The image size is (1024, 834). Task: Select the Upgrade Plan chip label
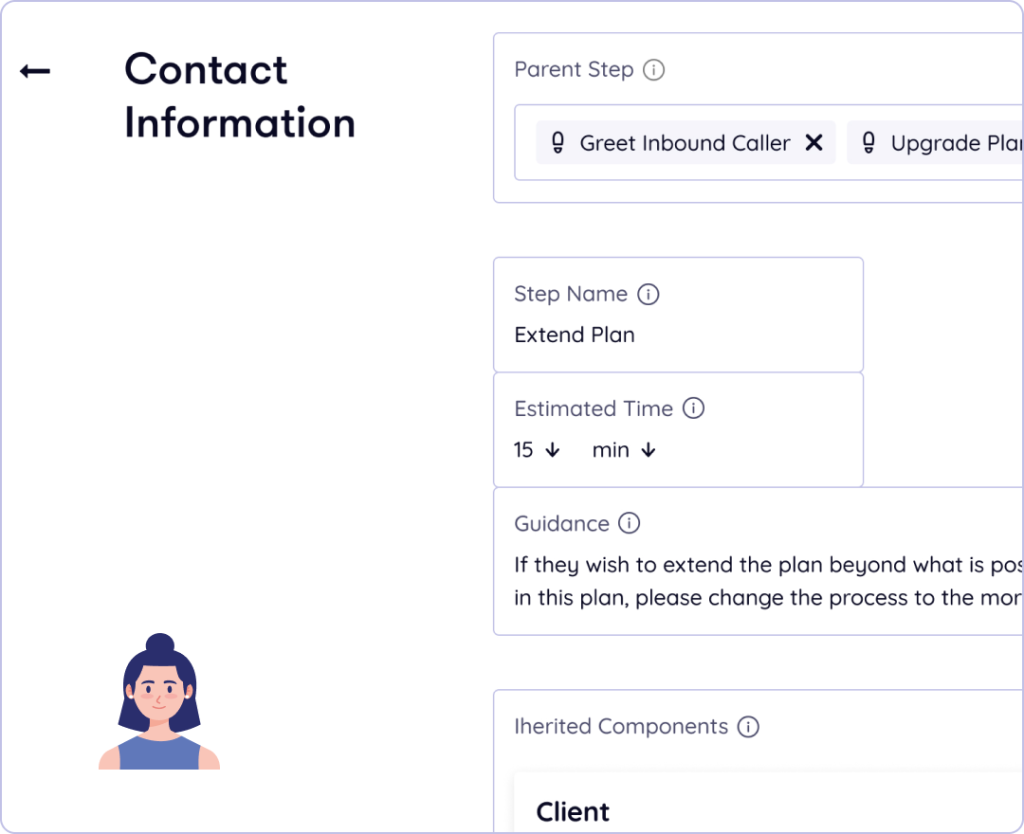coord(955,143)
